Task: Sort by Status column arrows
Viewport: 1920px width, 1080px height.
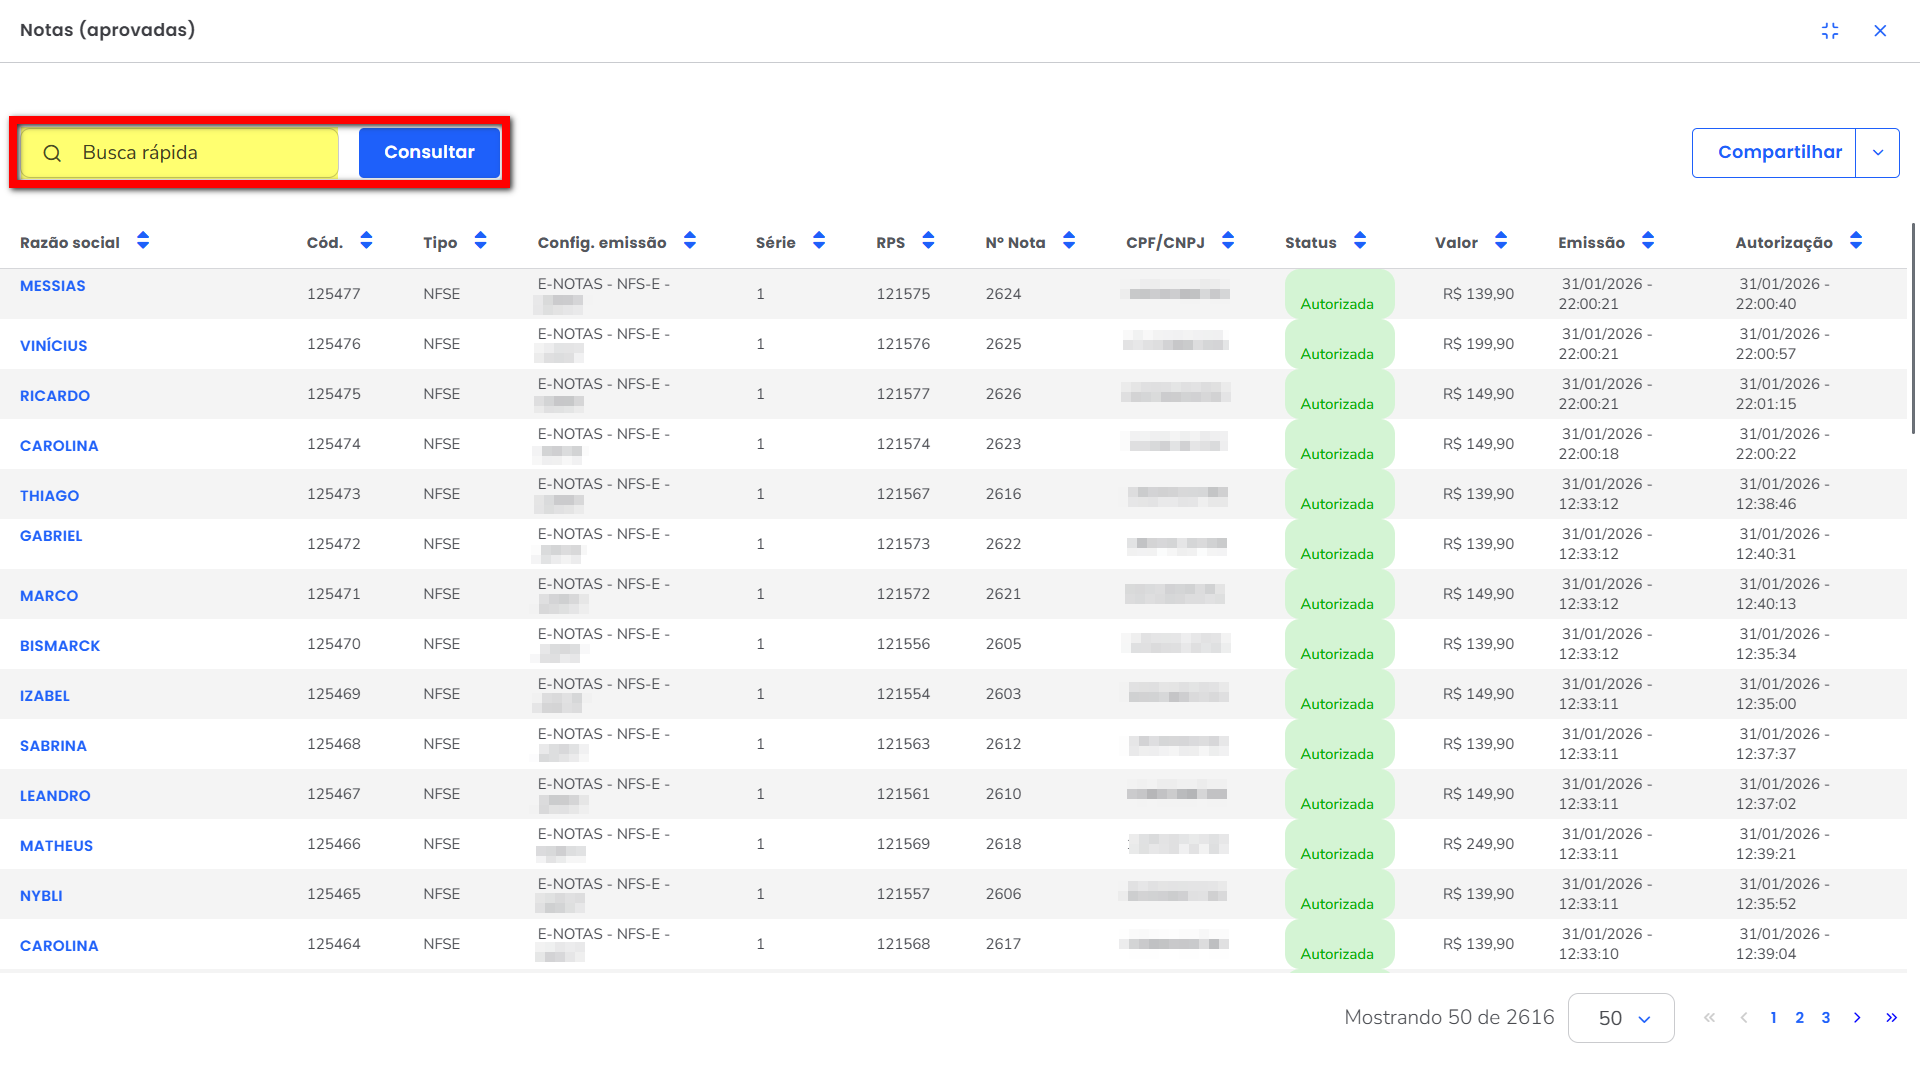Action: (x=1360, y=241)
